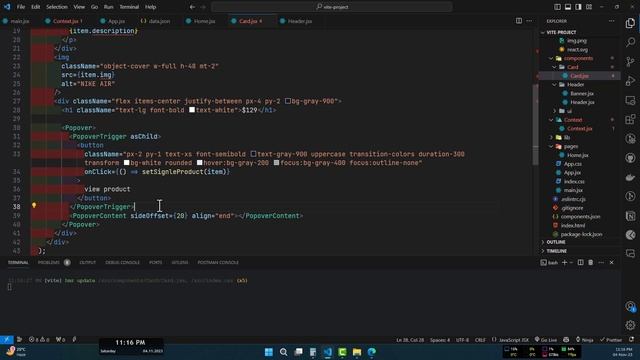Click the Spaces: 4 indentation indicator
The width and height of the screenshot is (640, 360).
coord(440,340)
